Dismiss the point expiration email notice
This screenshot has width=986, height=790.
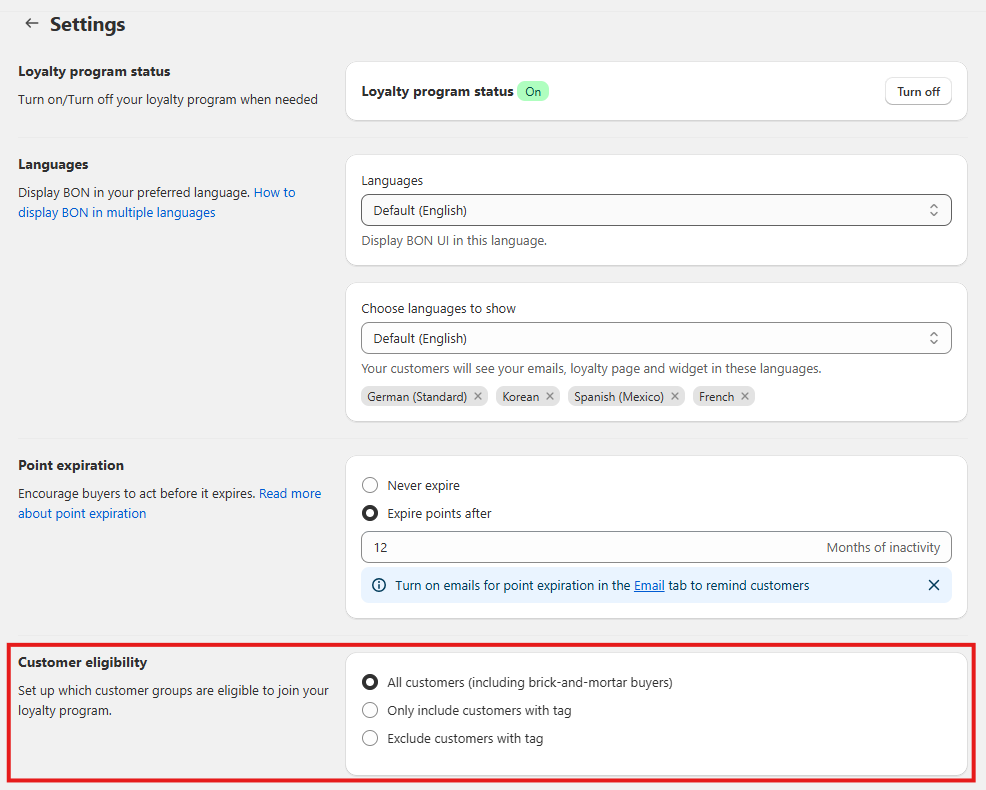click(934, 585)
